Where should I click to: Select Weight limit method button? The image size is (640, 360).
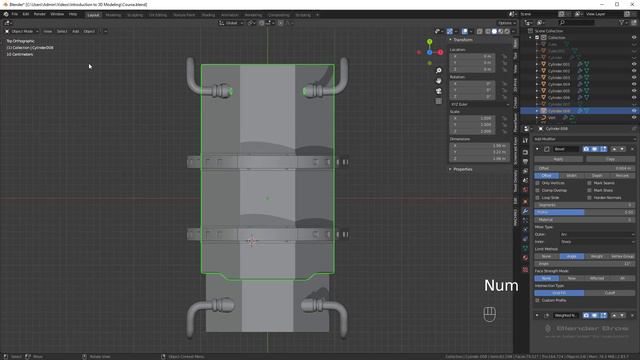(597, 256)
